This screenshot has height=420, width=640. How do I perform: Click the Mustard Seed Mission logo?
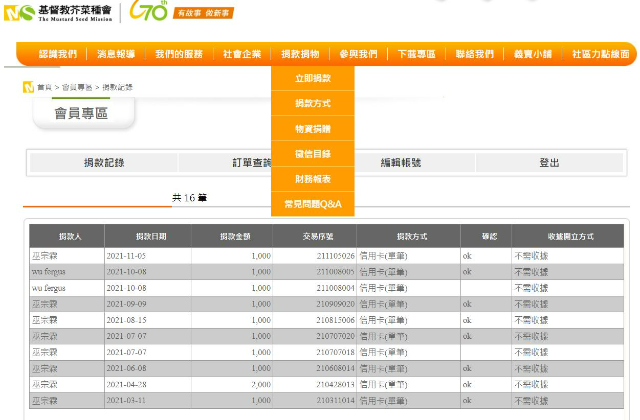59,13
